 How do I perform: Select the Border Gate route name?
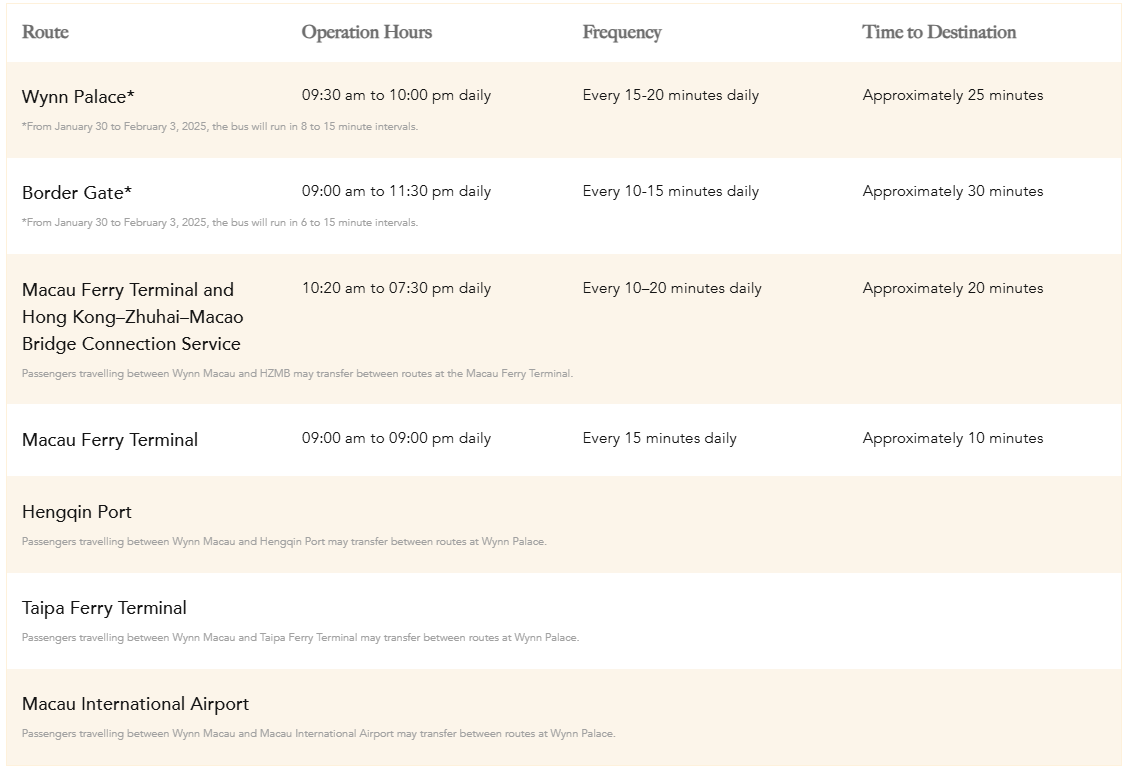pos(76,192)
